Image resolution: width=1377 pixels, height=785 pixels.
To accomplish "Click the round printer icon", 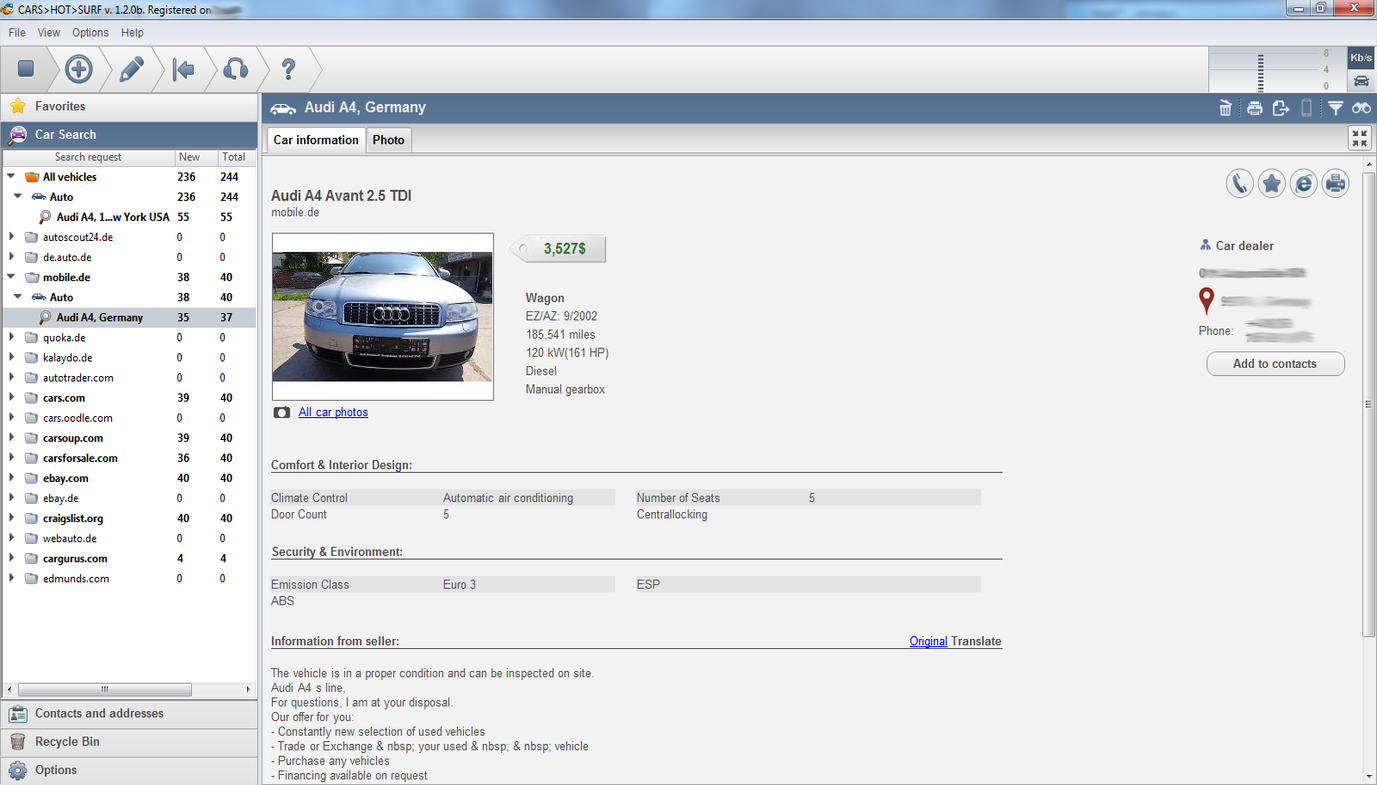I will point(1335,183).
